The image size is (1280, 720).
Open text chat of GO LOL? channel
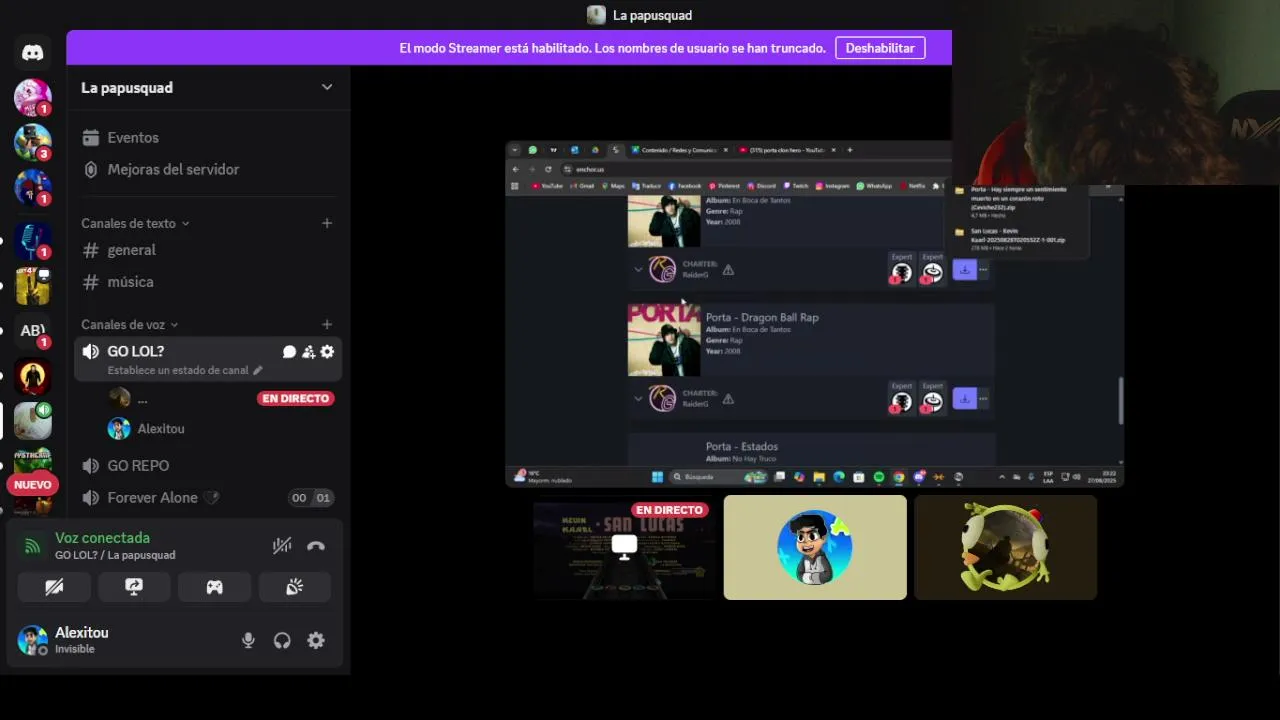[x=289, y=352]
